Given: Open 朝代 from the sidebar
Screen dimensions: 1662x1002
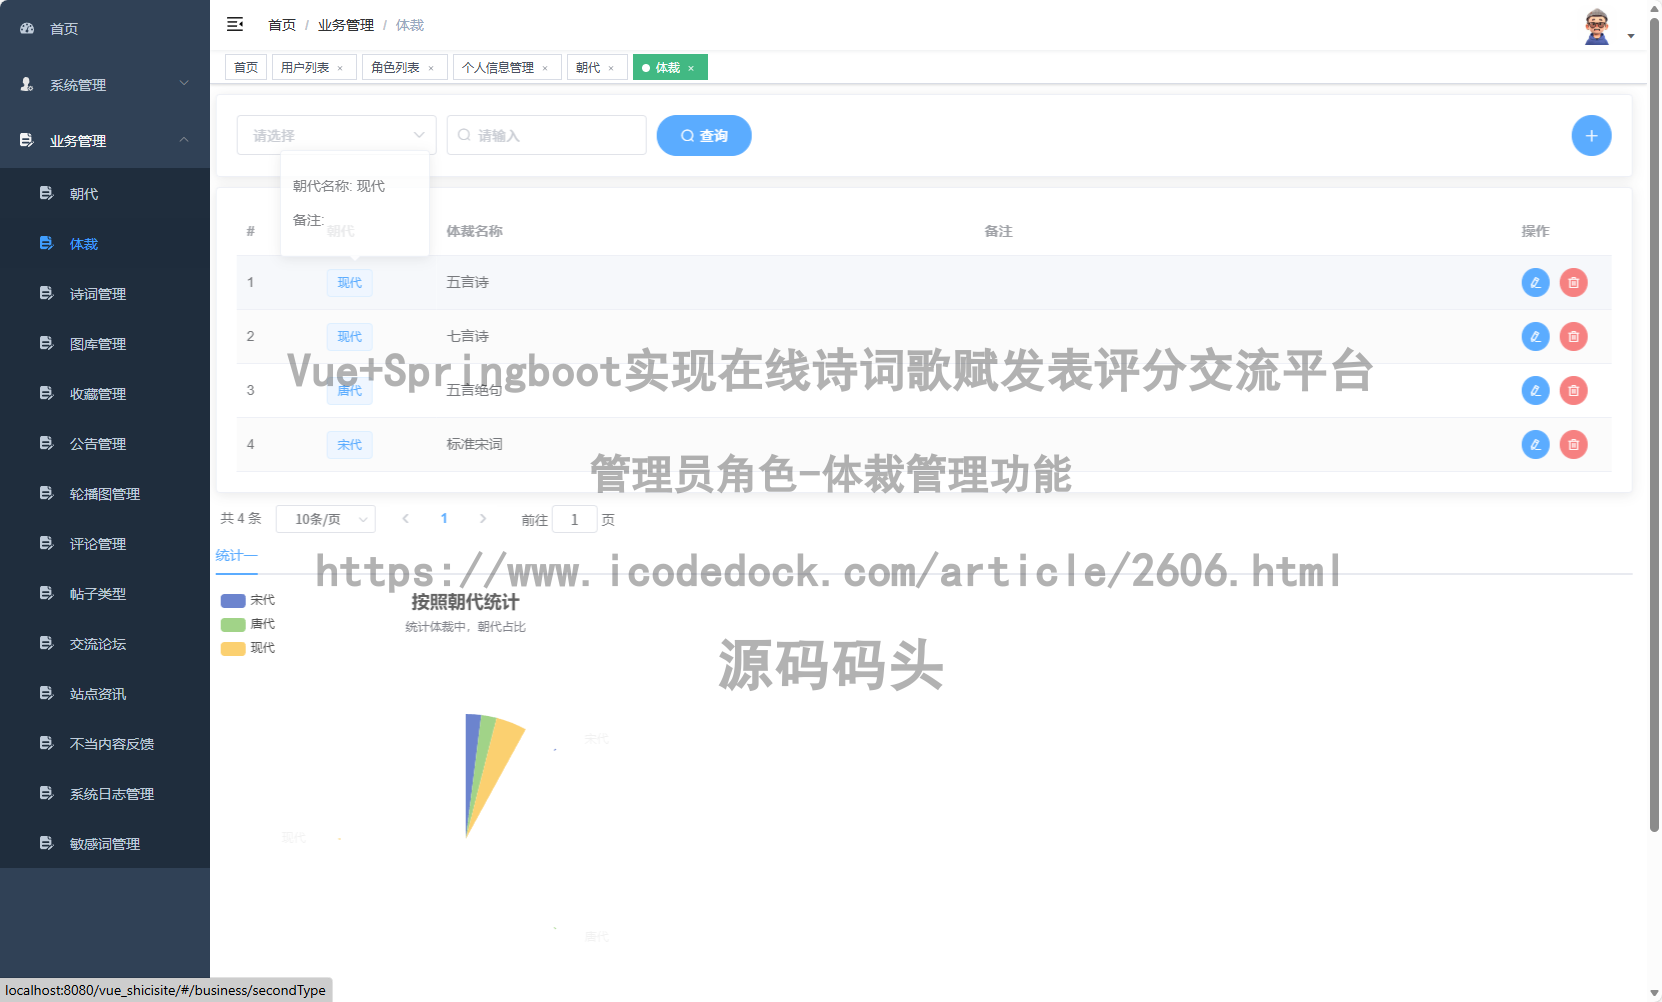Looking at the screenshot, I should click(84, 193).
